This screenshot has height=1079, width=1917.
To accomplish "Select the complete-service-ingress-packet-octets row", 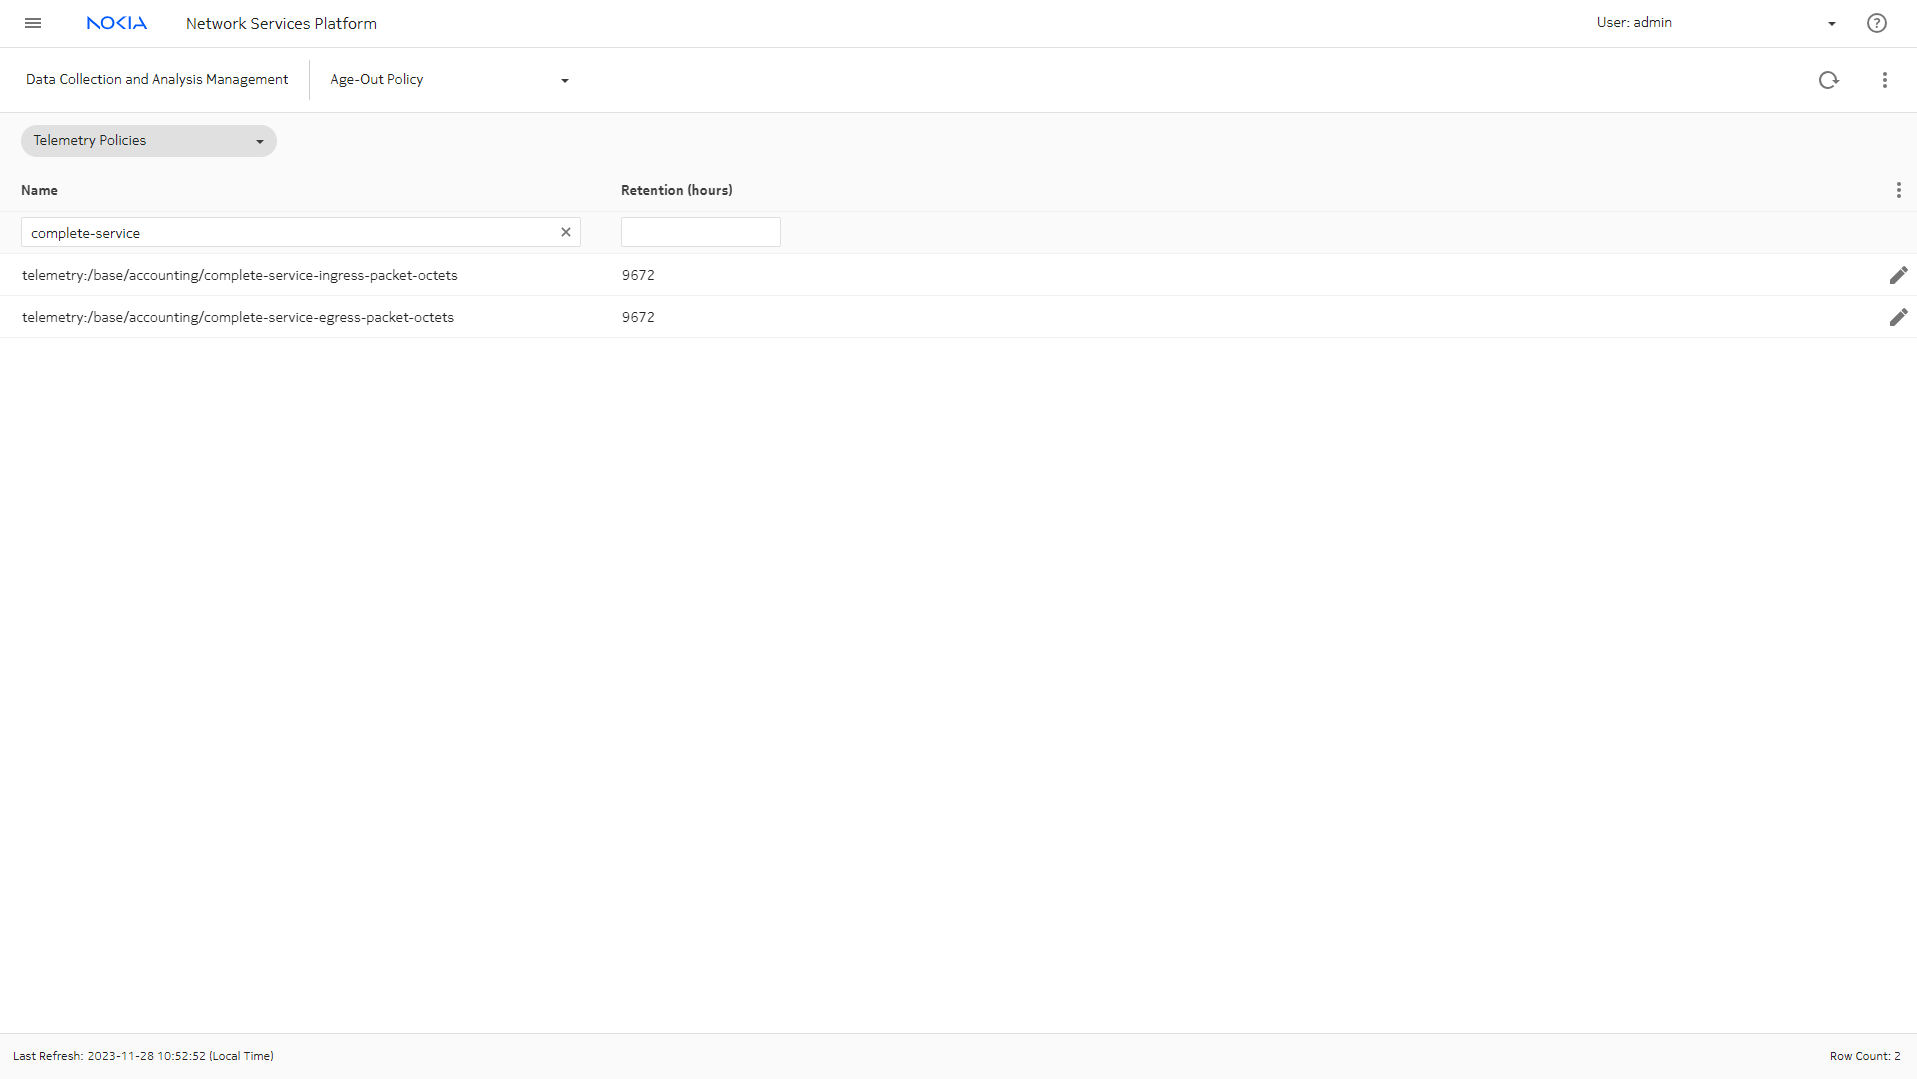I will coord(240,275).
